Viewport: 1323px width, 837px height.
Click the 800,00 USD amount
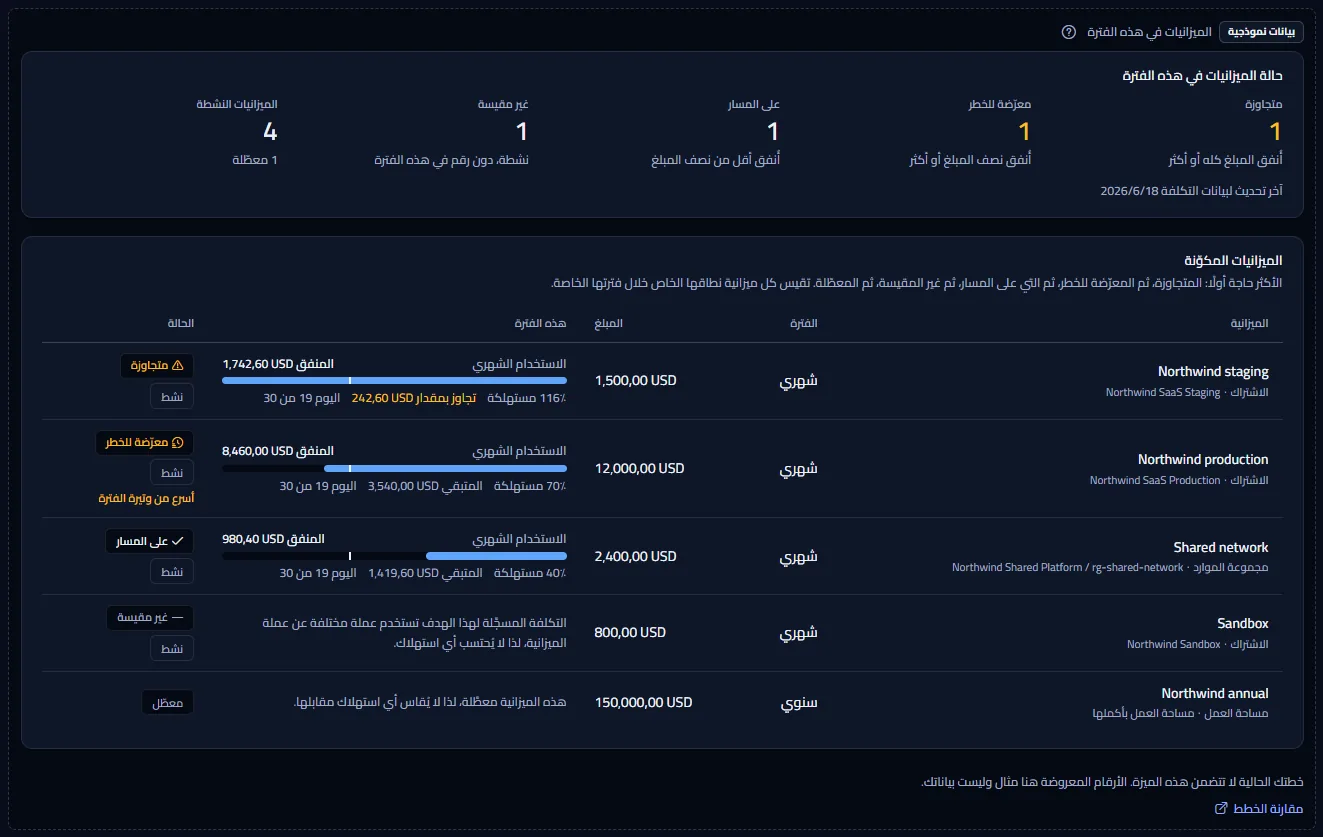click(630, 633)
